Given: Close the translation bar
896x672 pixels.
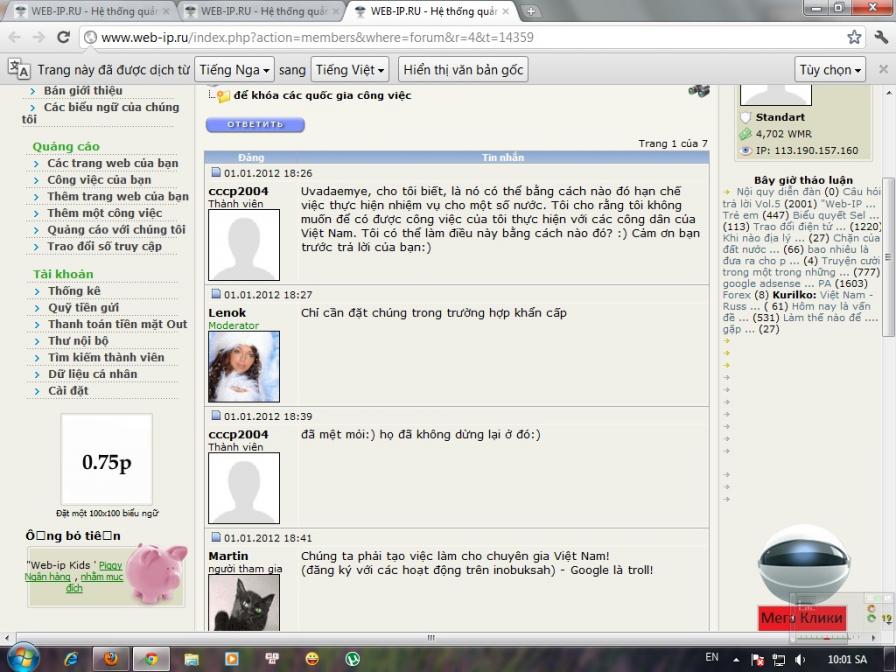Looking at the screenshot, I should [883, 70].
